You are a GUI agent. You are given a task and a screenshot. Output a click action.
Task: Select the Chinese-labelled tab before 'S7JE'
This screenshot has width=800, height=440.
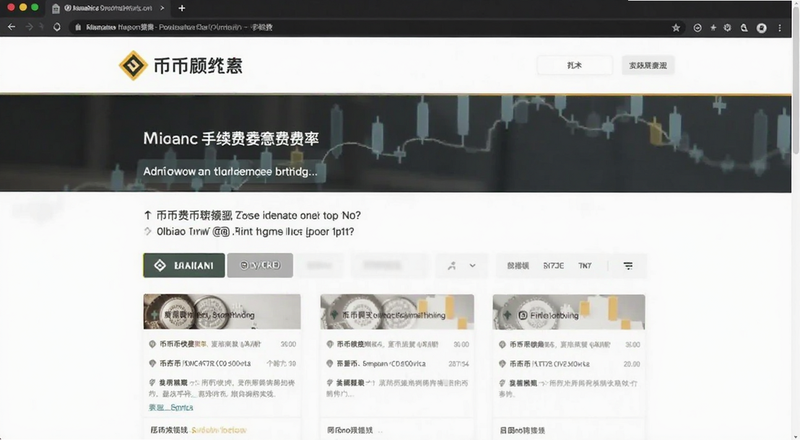(x=518, y=266)
